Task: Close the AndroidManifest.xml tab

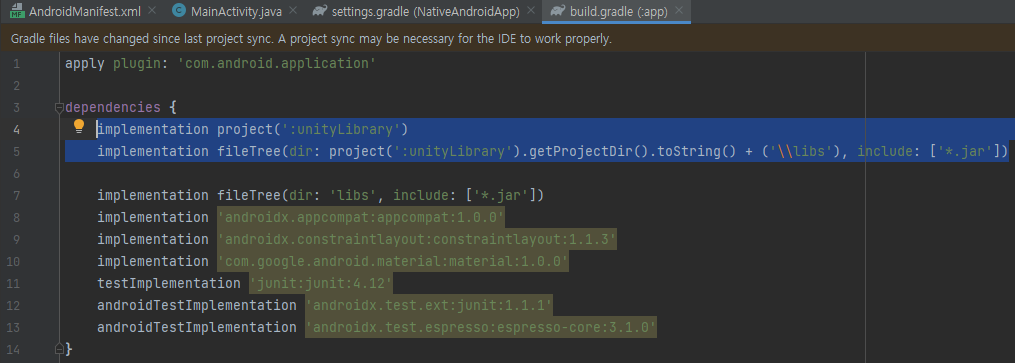Action: [x=152, y=11]
